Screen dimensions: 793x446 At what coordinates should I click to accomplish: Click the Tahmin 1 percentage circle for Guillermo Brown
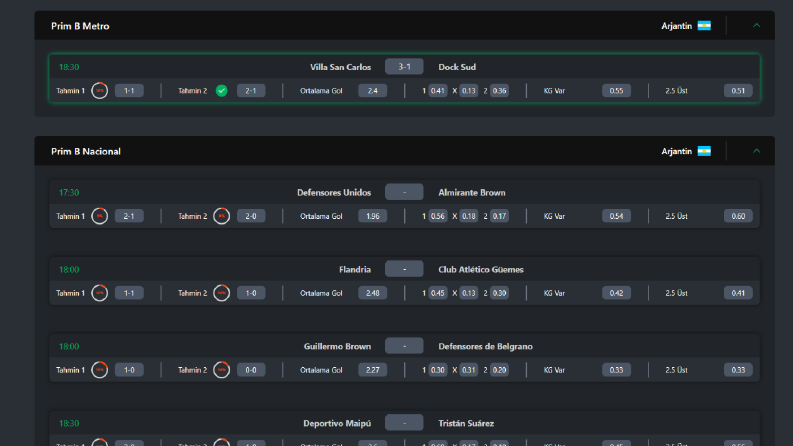[x=100, y=370]
